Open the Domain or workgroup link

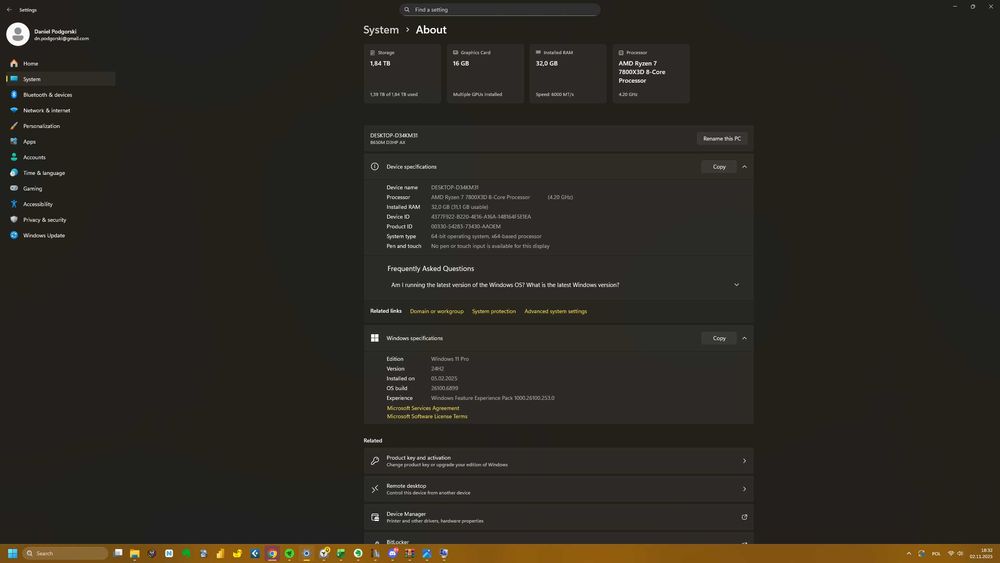[x=437, y=312]
